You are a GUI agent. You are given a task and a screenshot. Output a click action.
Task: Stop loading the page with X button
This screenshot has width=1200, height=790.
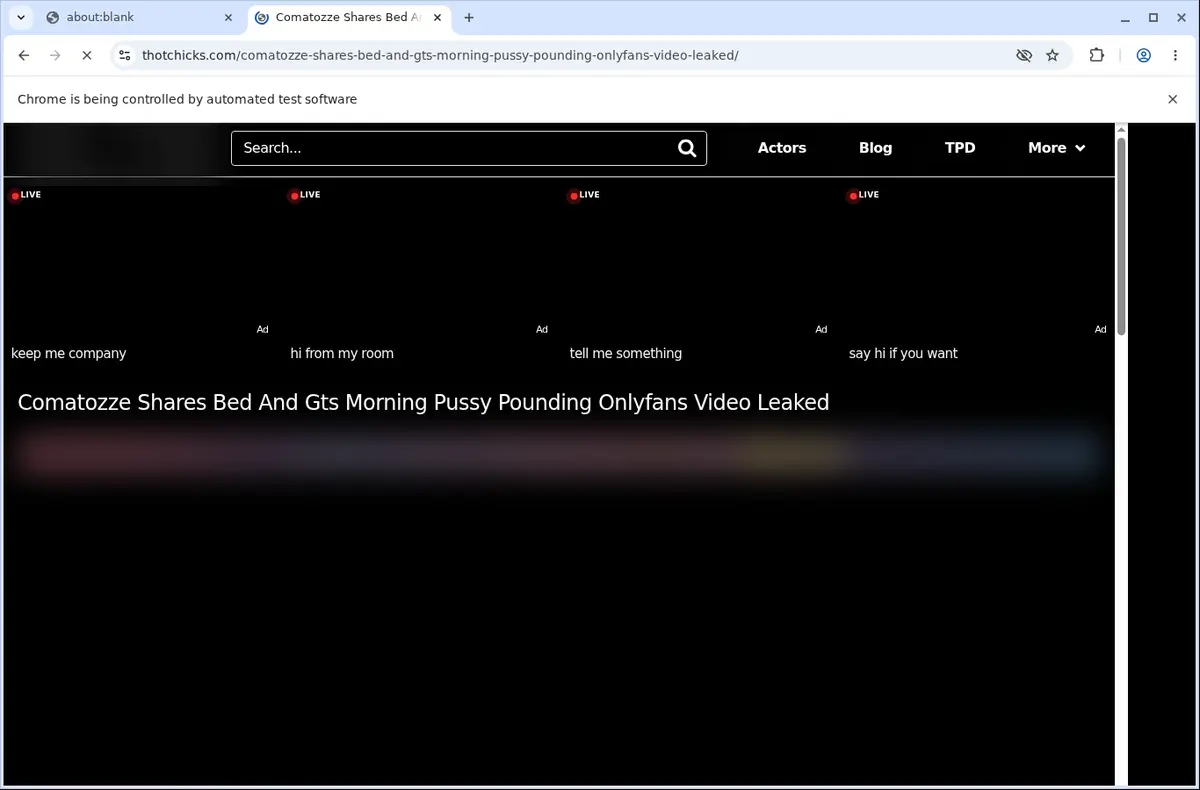(x=86, y=56)
